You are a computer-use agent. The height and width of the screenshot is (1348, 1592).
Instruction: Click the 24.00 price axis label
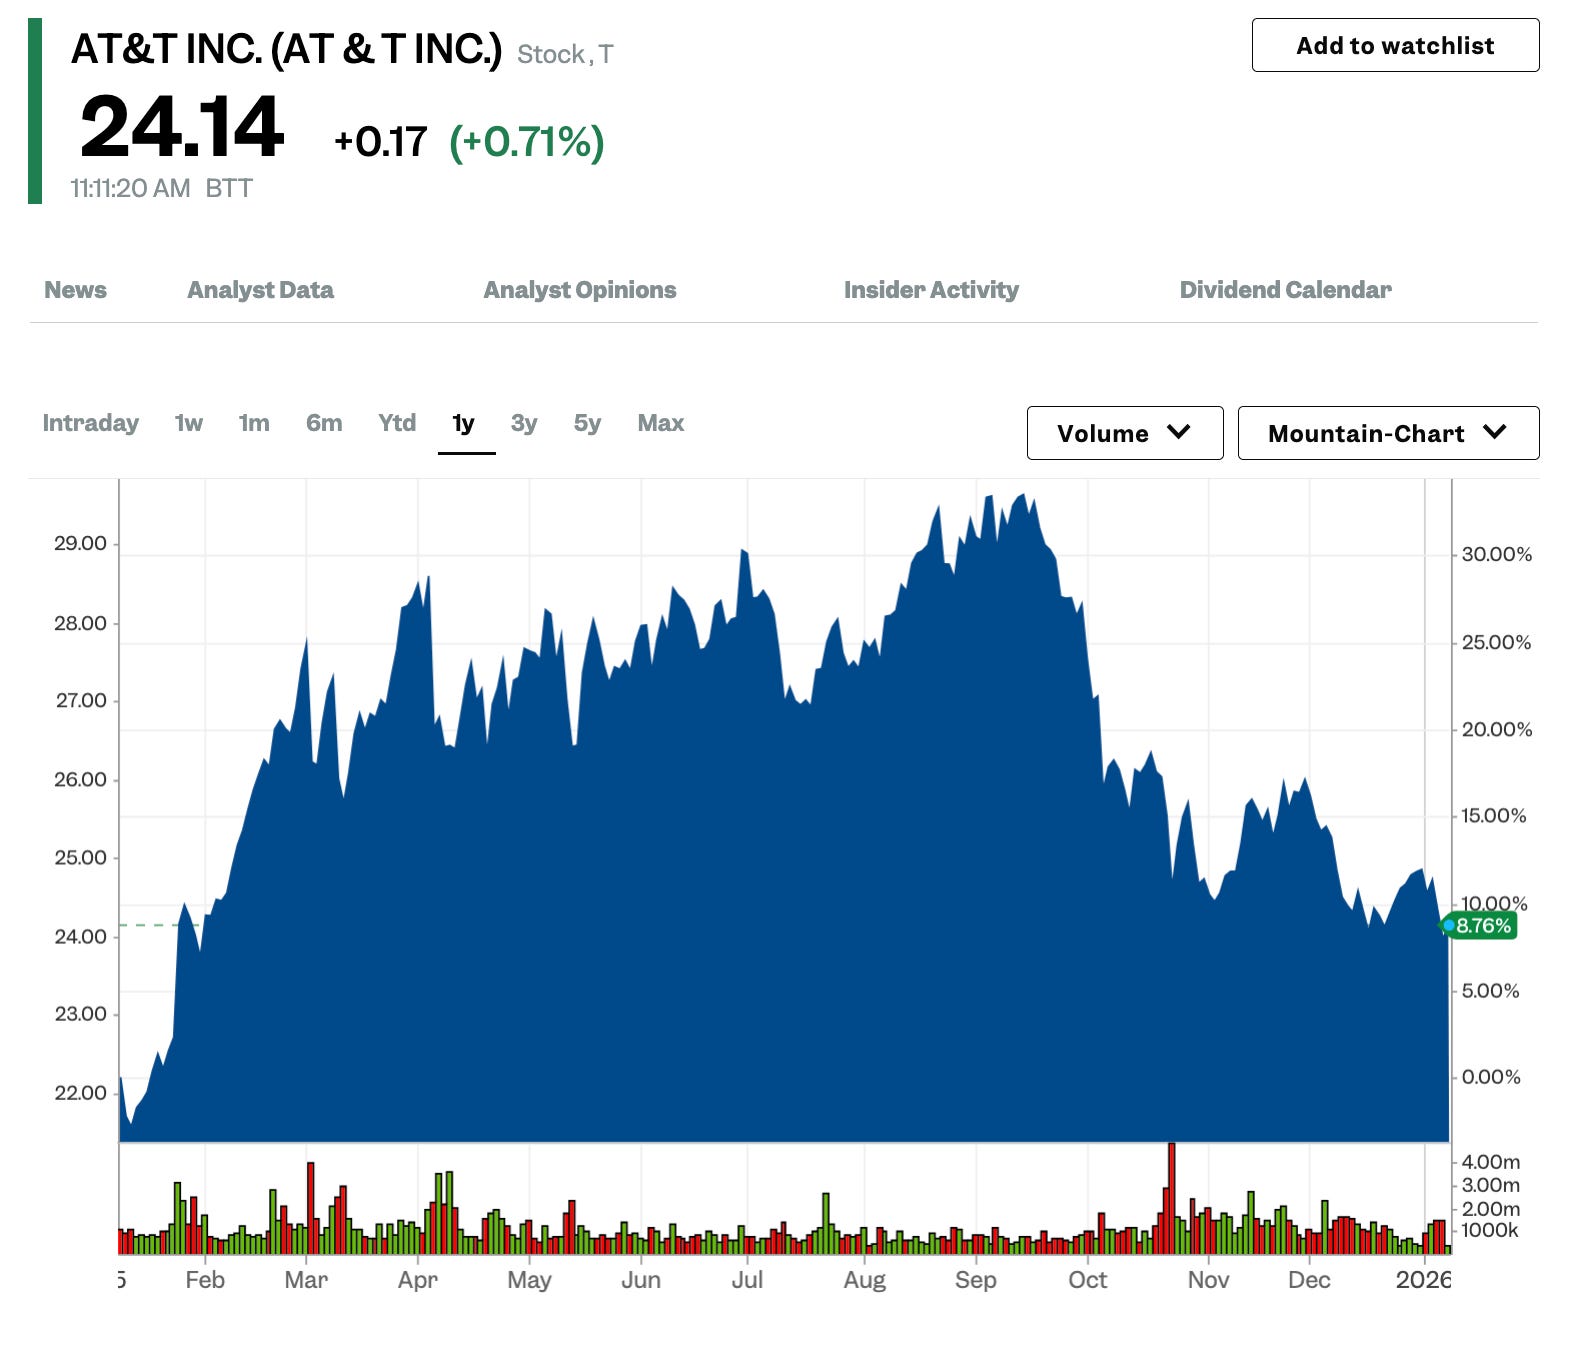coord(80,936)
